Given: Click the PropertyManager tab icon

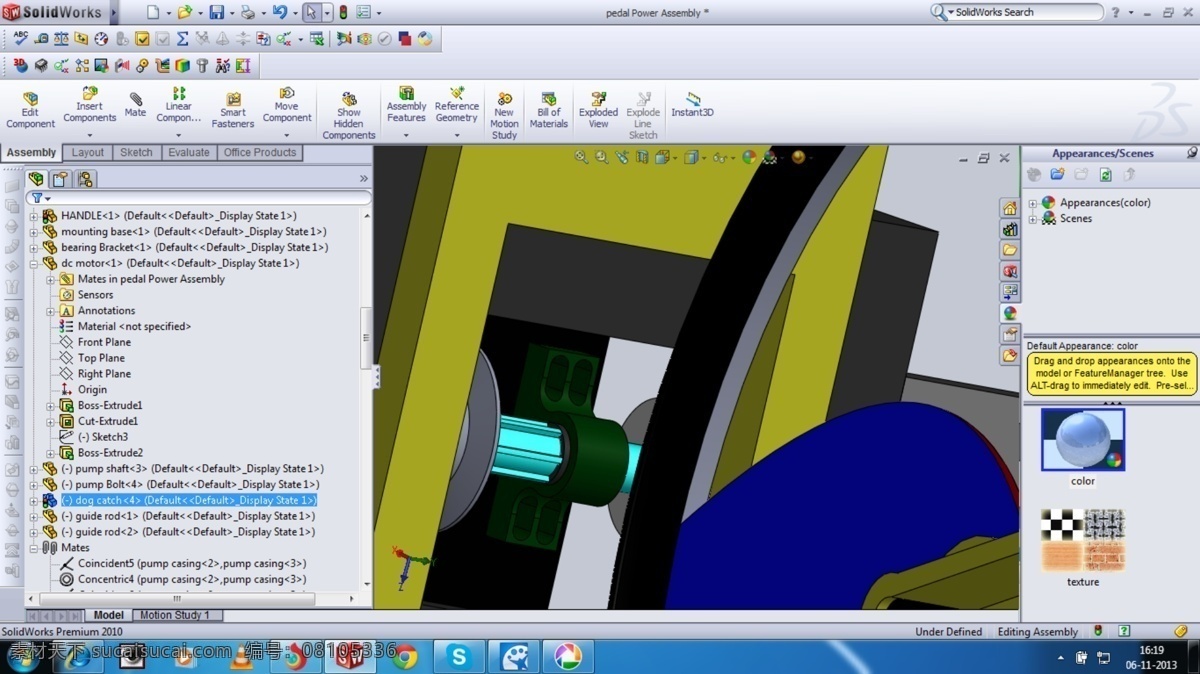Looking at the screenshot, I should click(60, 179).
